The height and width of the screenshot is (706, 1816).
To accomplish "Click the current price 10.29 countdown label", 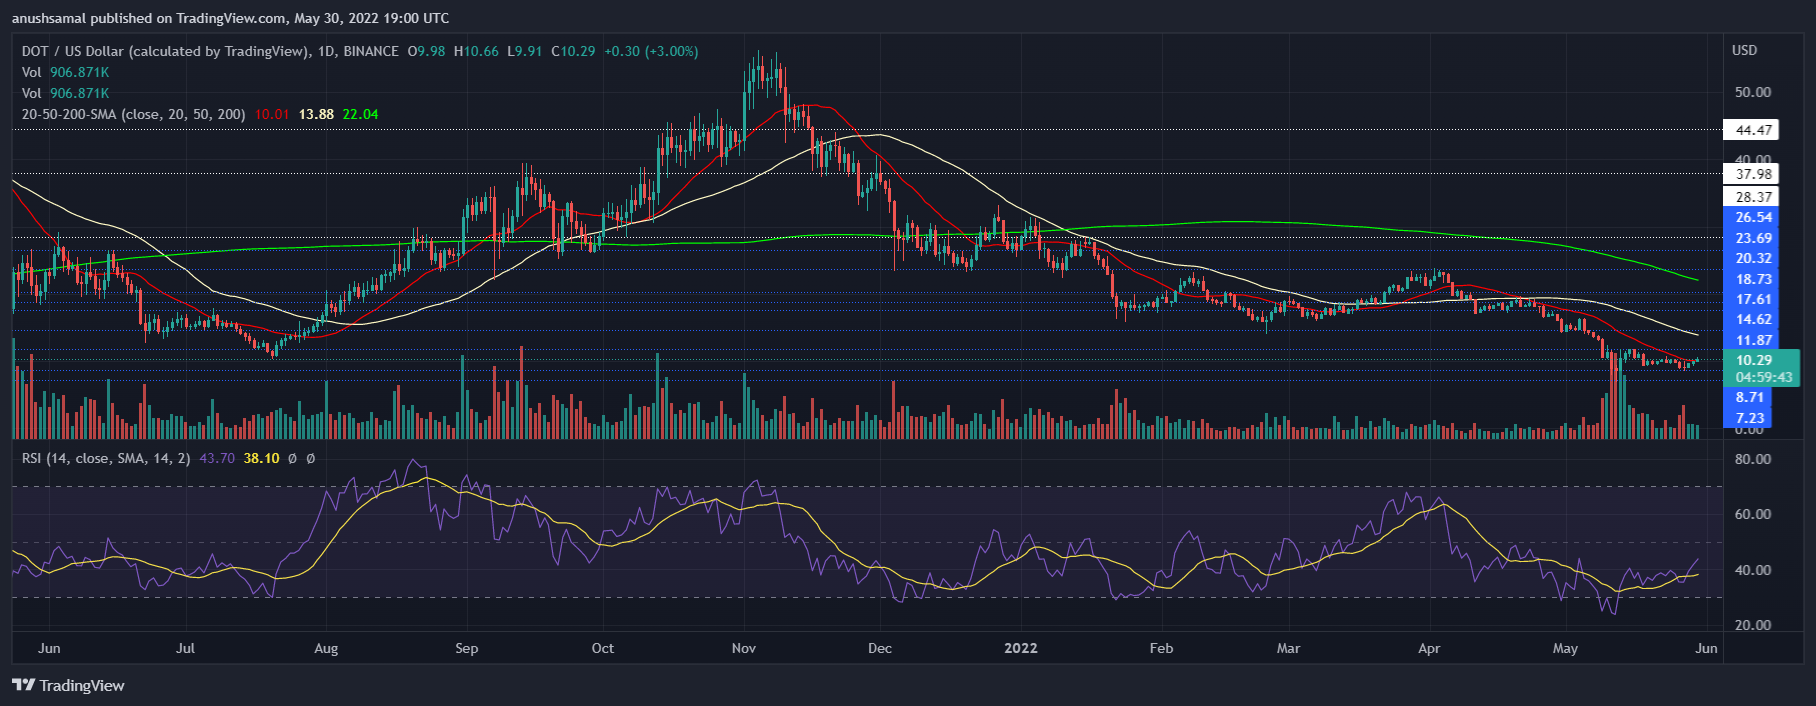I will click(1762, 368).
